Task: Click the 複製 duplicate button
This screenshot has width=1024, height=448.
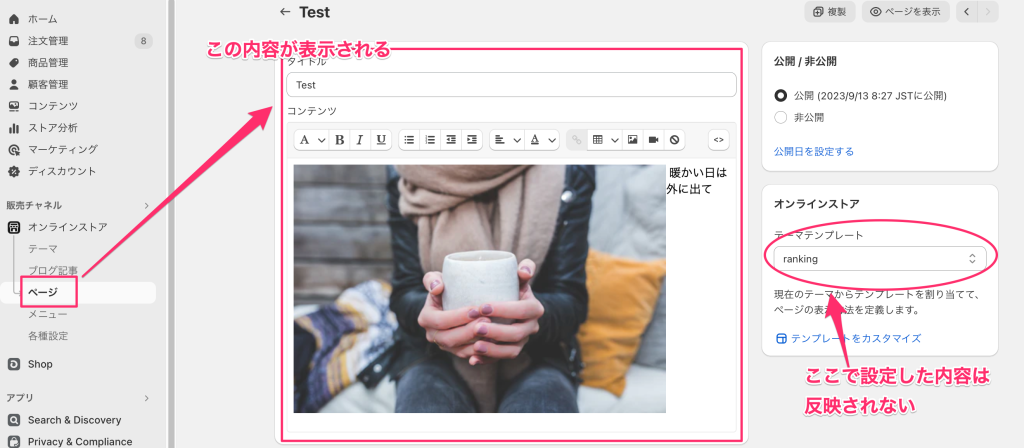Action: [830, 12]
